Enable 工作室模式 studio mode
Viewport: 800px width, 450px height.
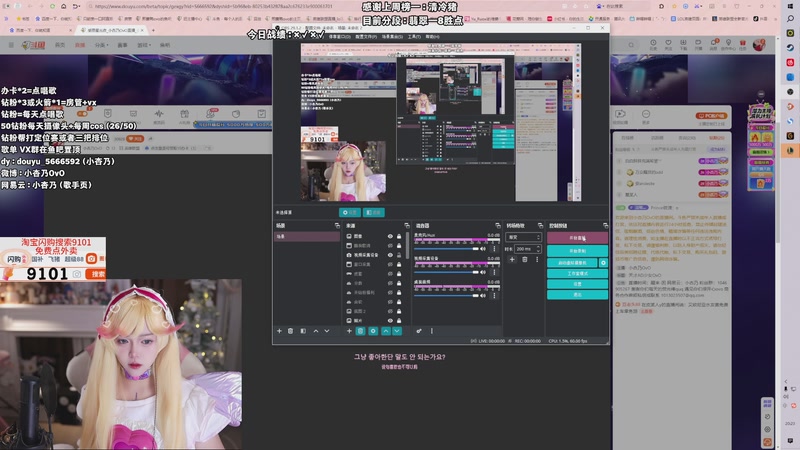(577, 273)
